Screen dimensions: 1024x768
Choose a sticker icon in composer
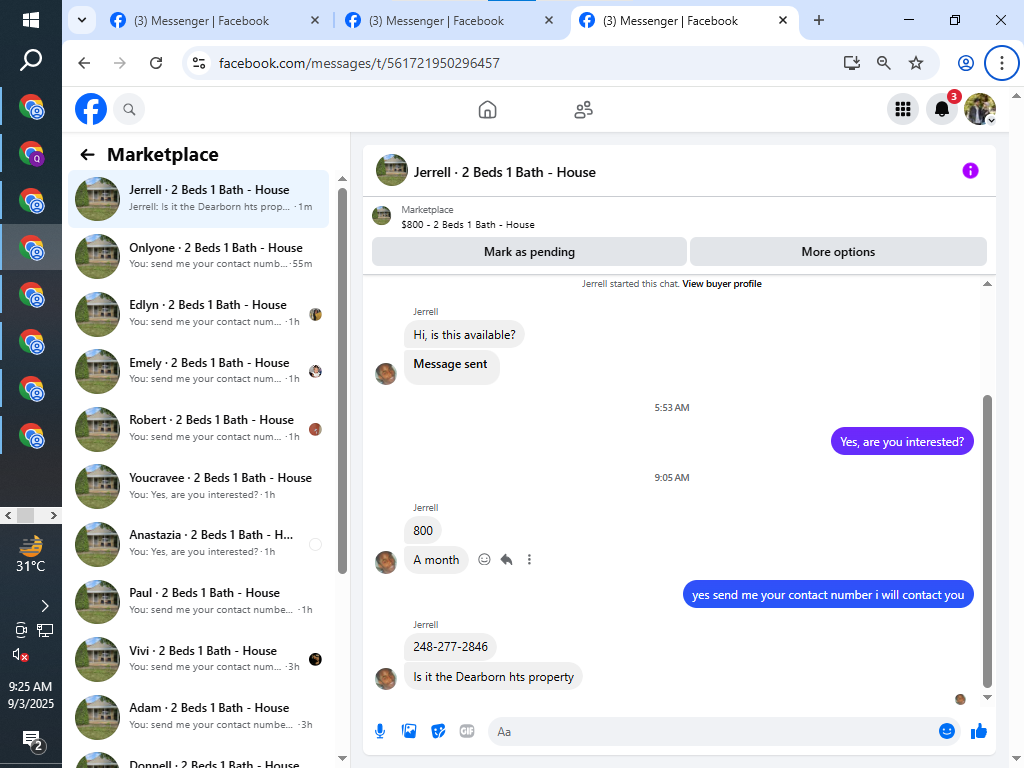(x=438, y=731)
